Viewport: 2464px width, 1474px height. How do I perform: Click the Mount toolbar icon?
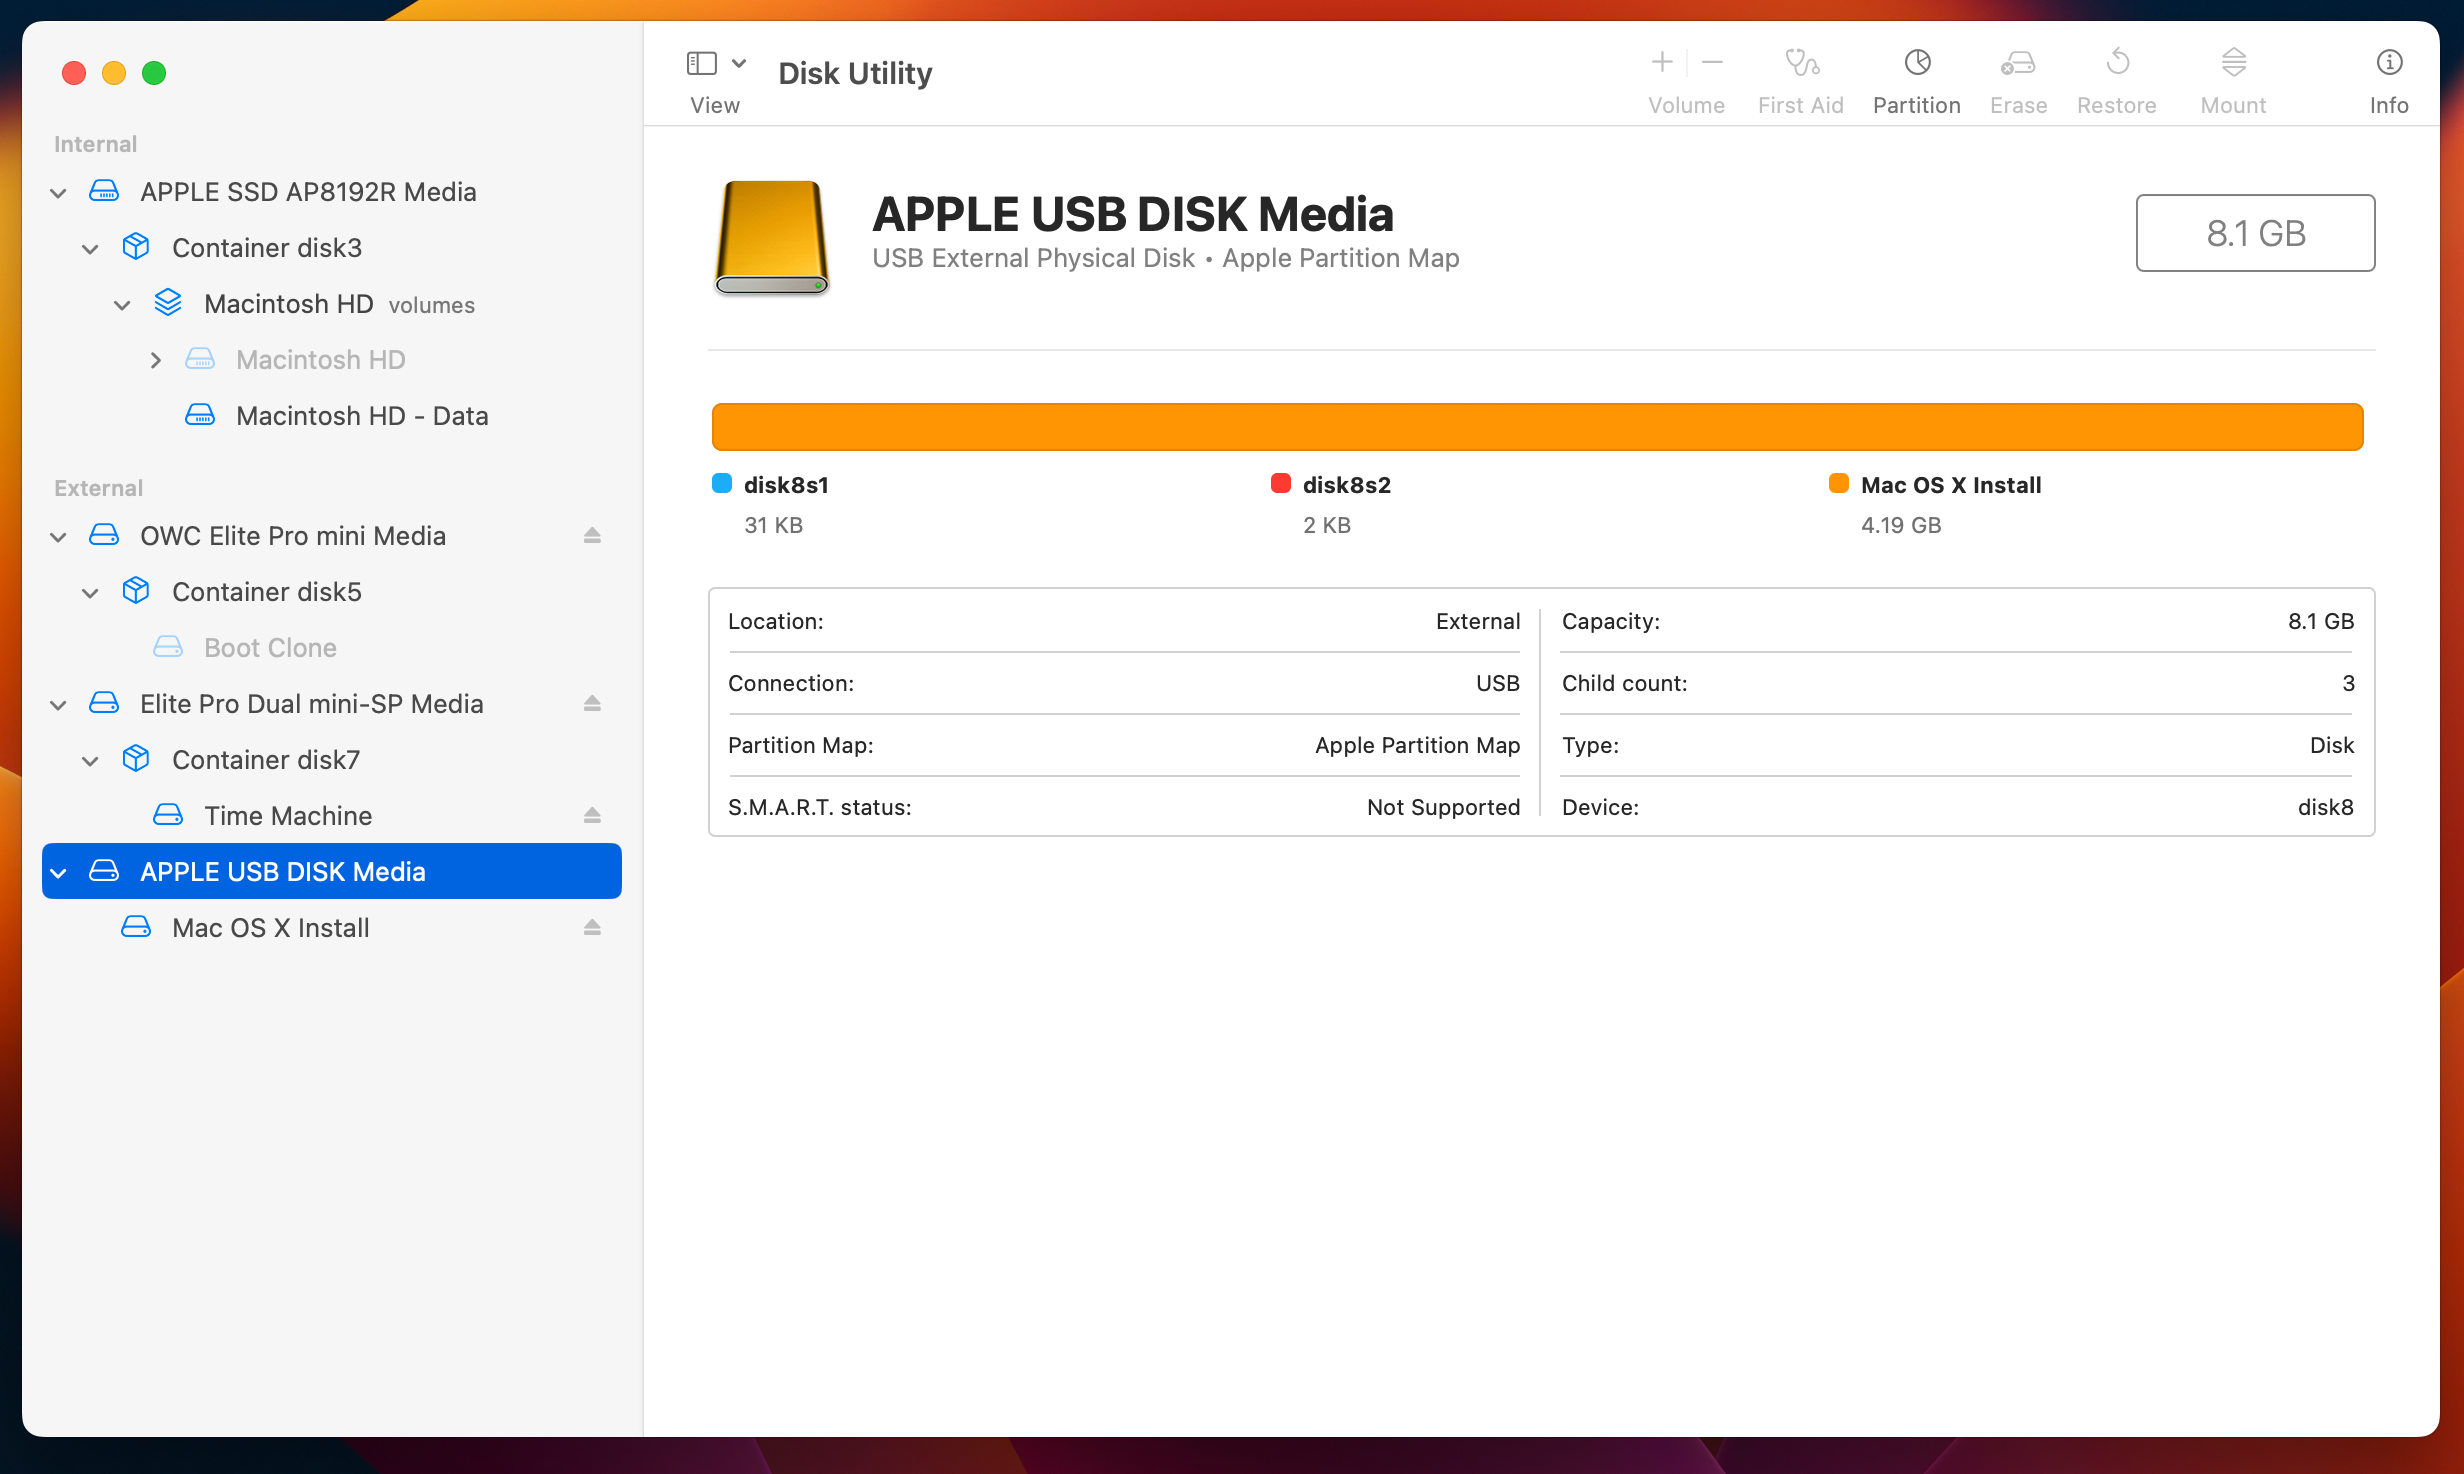(2233, 63)
